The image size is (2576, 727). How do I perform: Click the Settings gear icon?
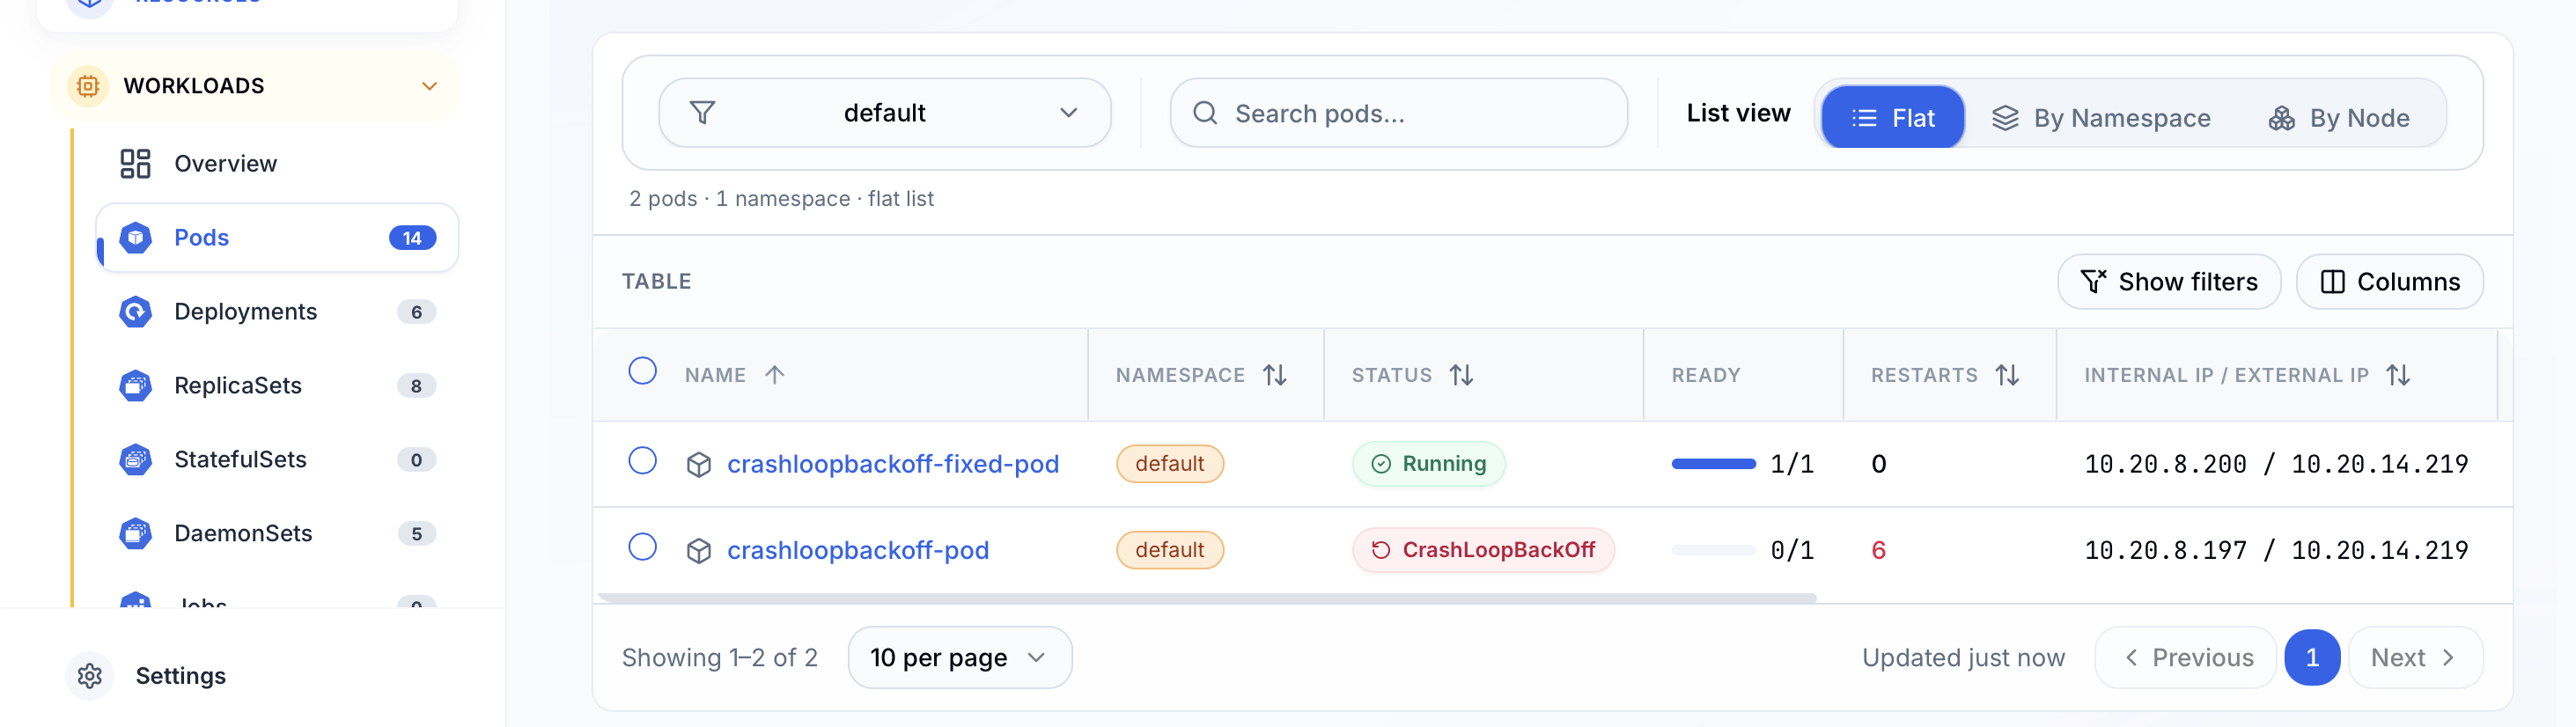(89, 676)
